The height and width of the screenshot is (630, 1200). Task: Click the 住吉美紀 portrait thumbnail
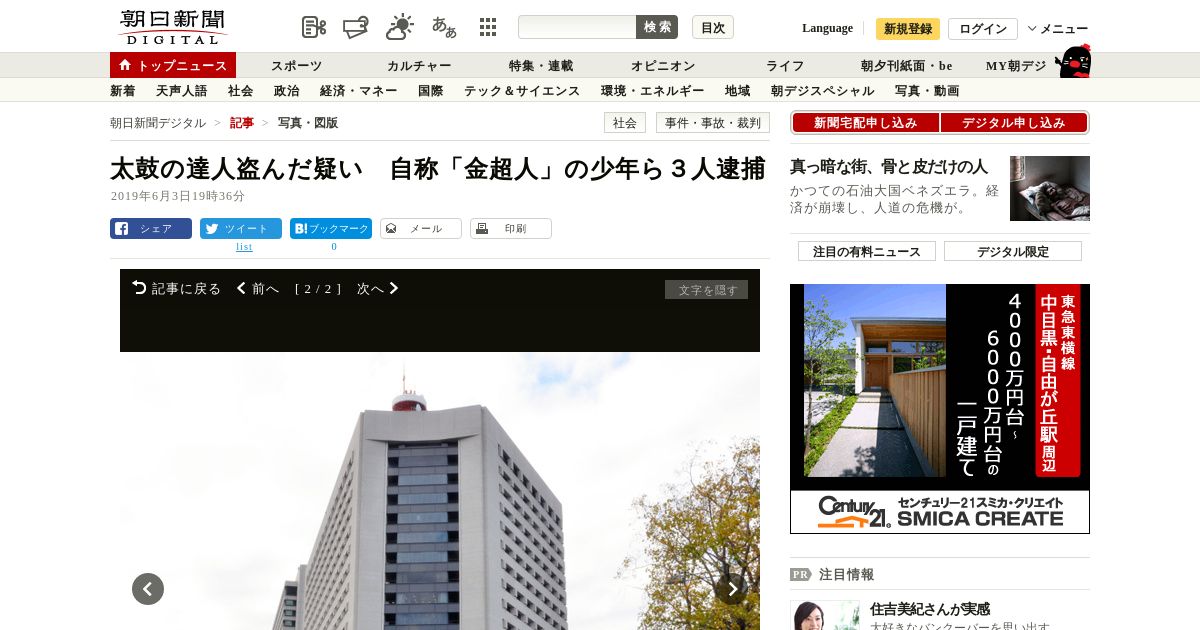825,615
